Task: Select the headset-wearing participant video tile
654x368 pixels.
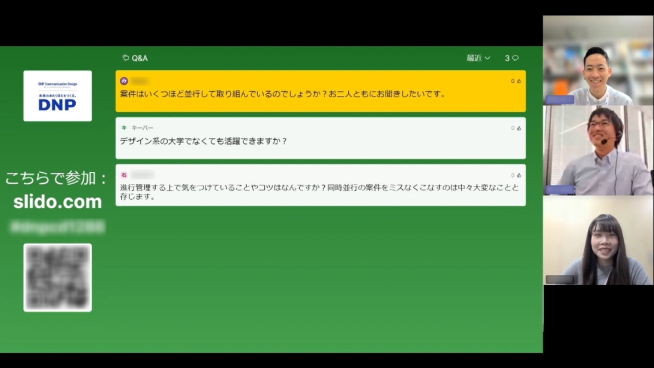Action: click(598, 150)
